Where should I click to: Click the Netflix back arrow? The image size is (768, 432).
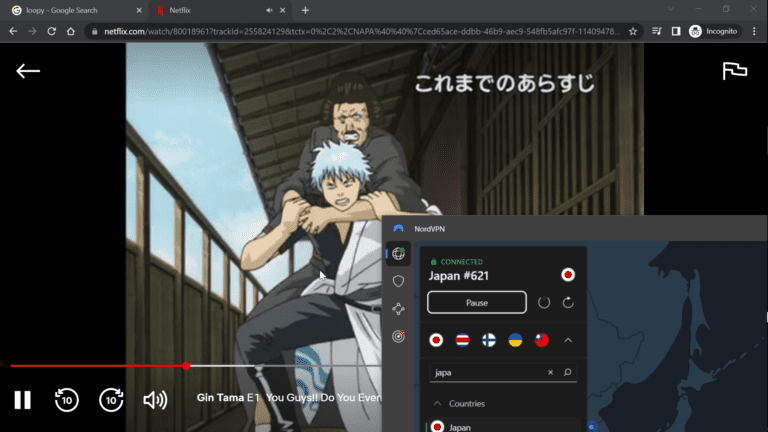[x=28, y=71]
